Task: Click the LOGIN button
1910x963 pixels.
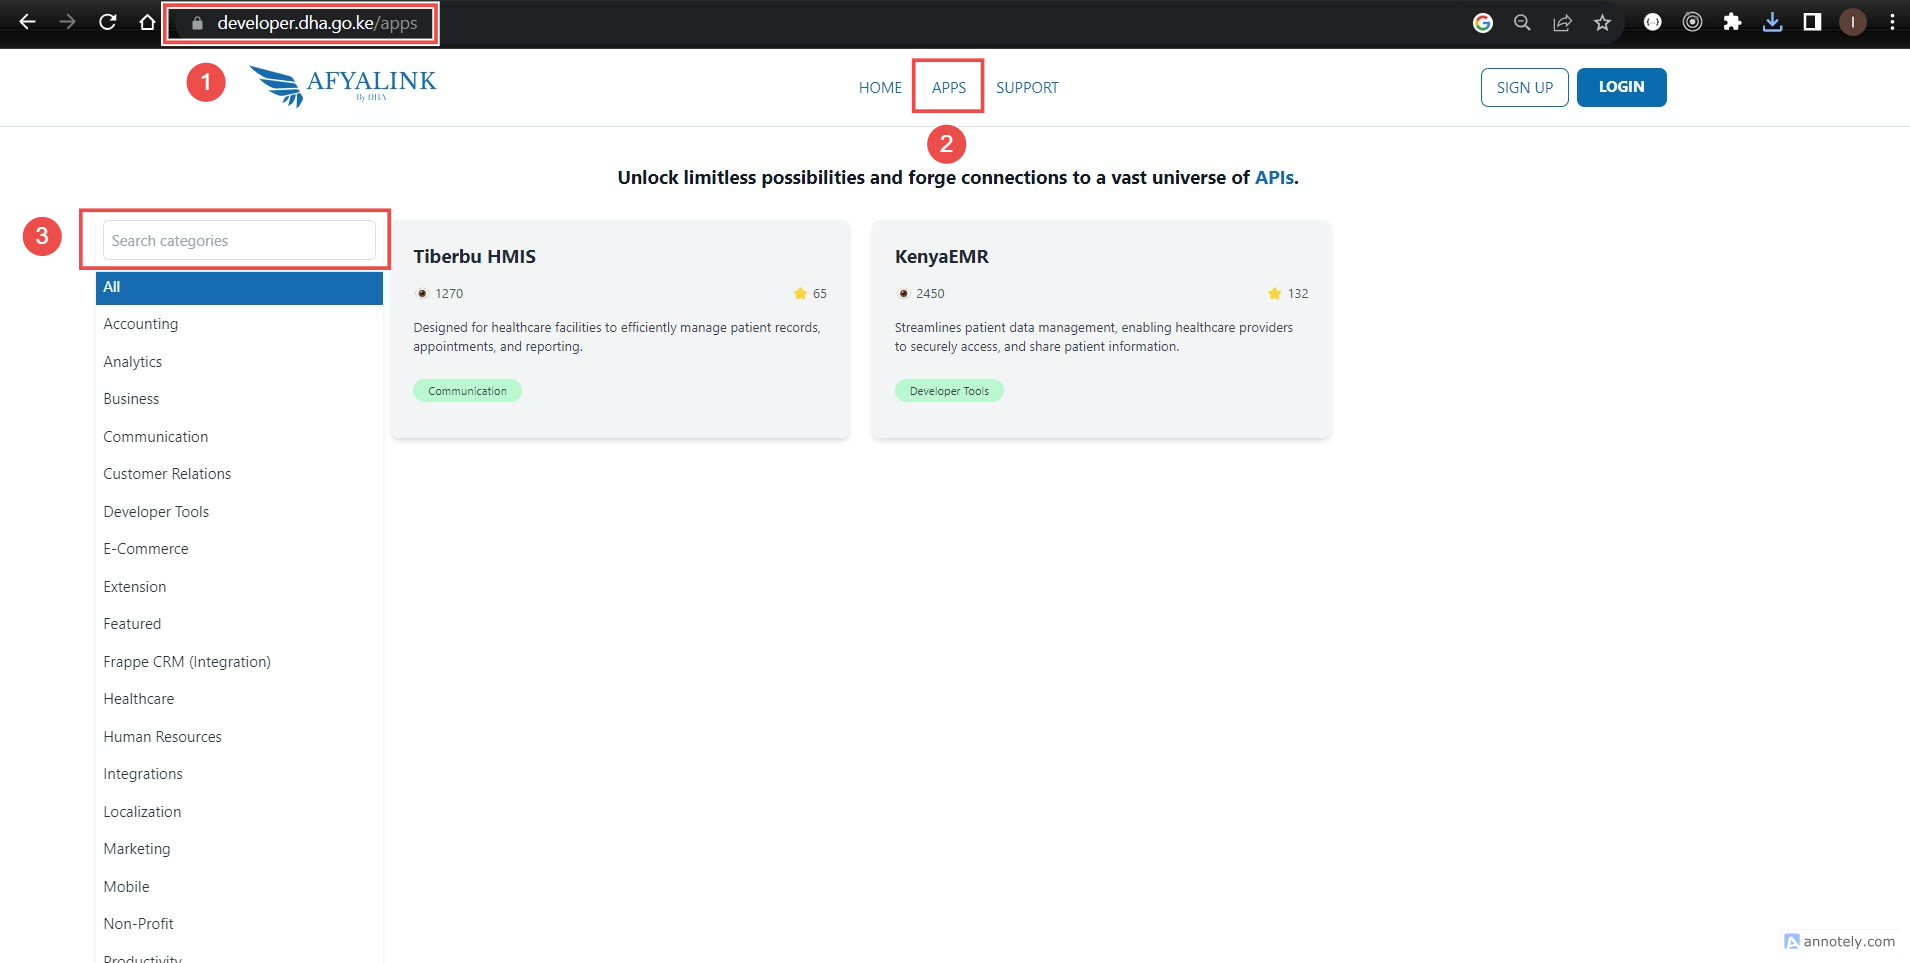Action: pos(1621,87)
